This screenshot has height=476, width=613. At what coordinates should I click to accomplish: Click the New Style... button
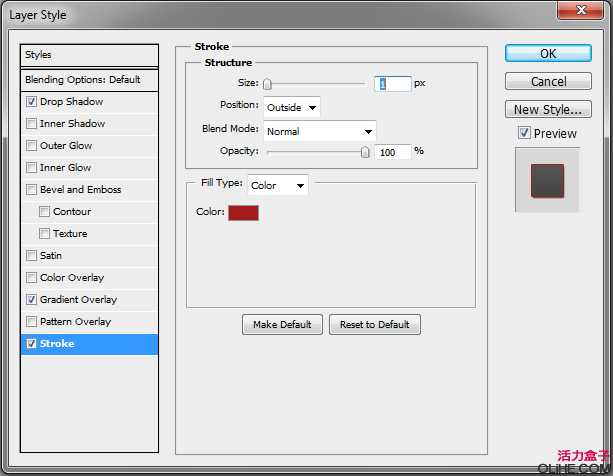[548, 110]
